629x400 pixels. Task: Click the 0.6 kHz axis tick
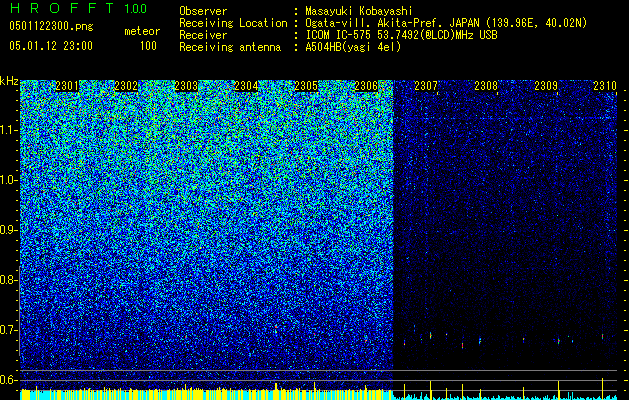9,380
